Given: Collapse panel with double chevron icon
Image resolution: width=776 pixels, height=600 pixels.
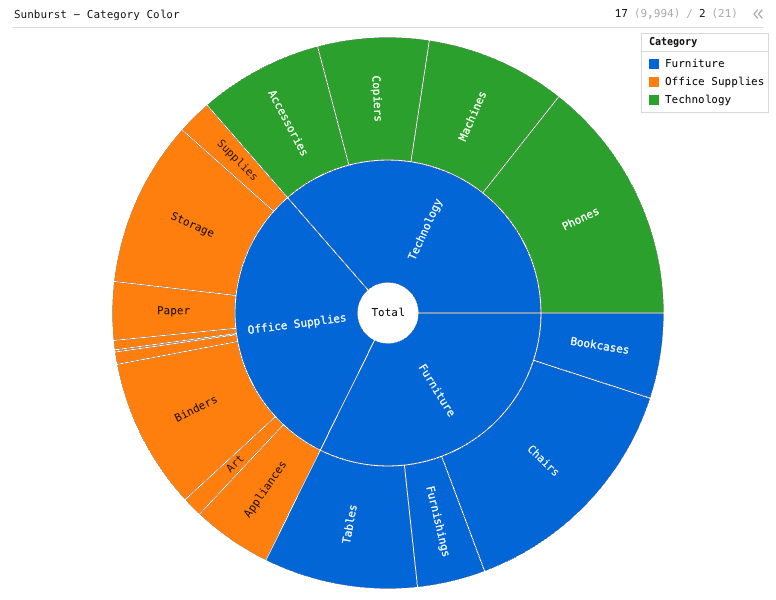Looking at the screenshot, I should pyautogui.click(x=758, y=14).
